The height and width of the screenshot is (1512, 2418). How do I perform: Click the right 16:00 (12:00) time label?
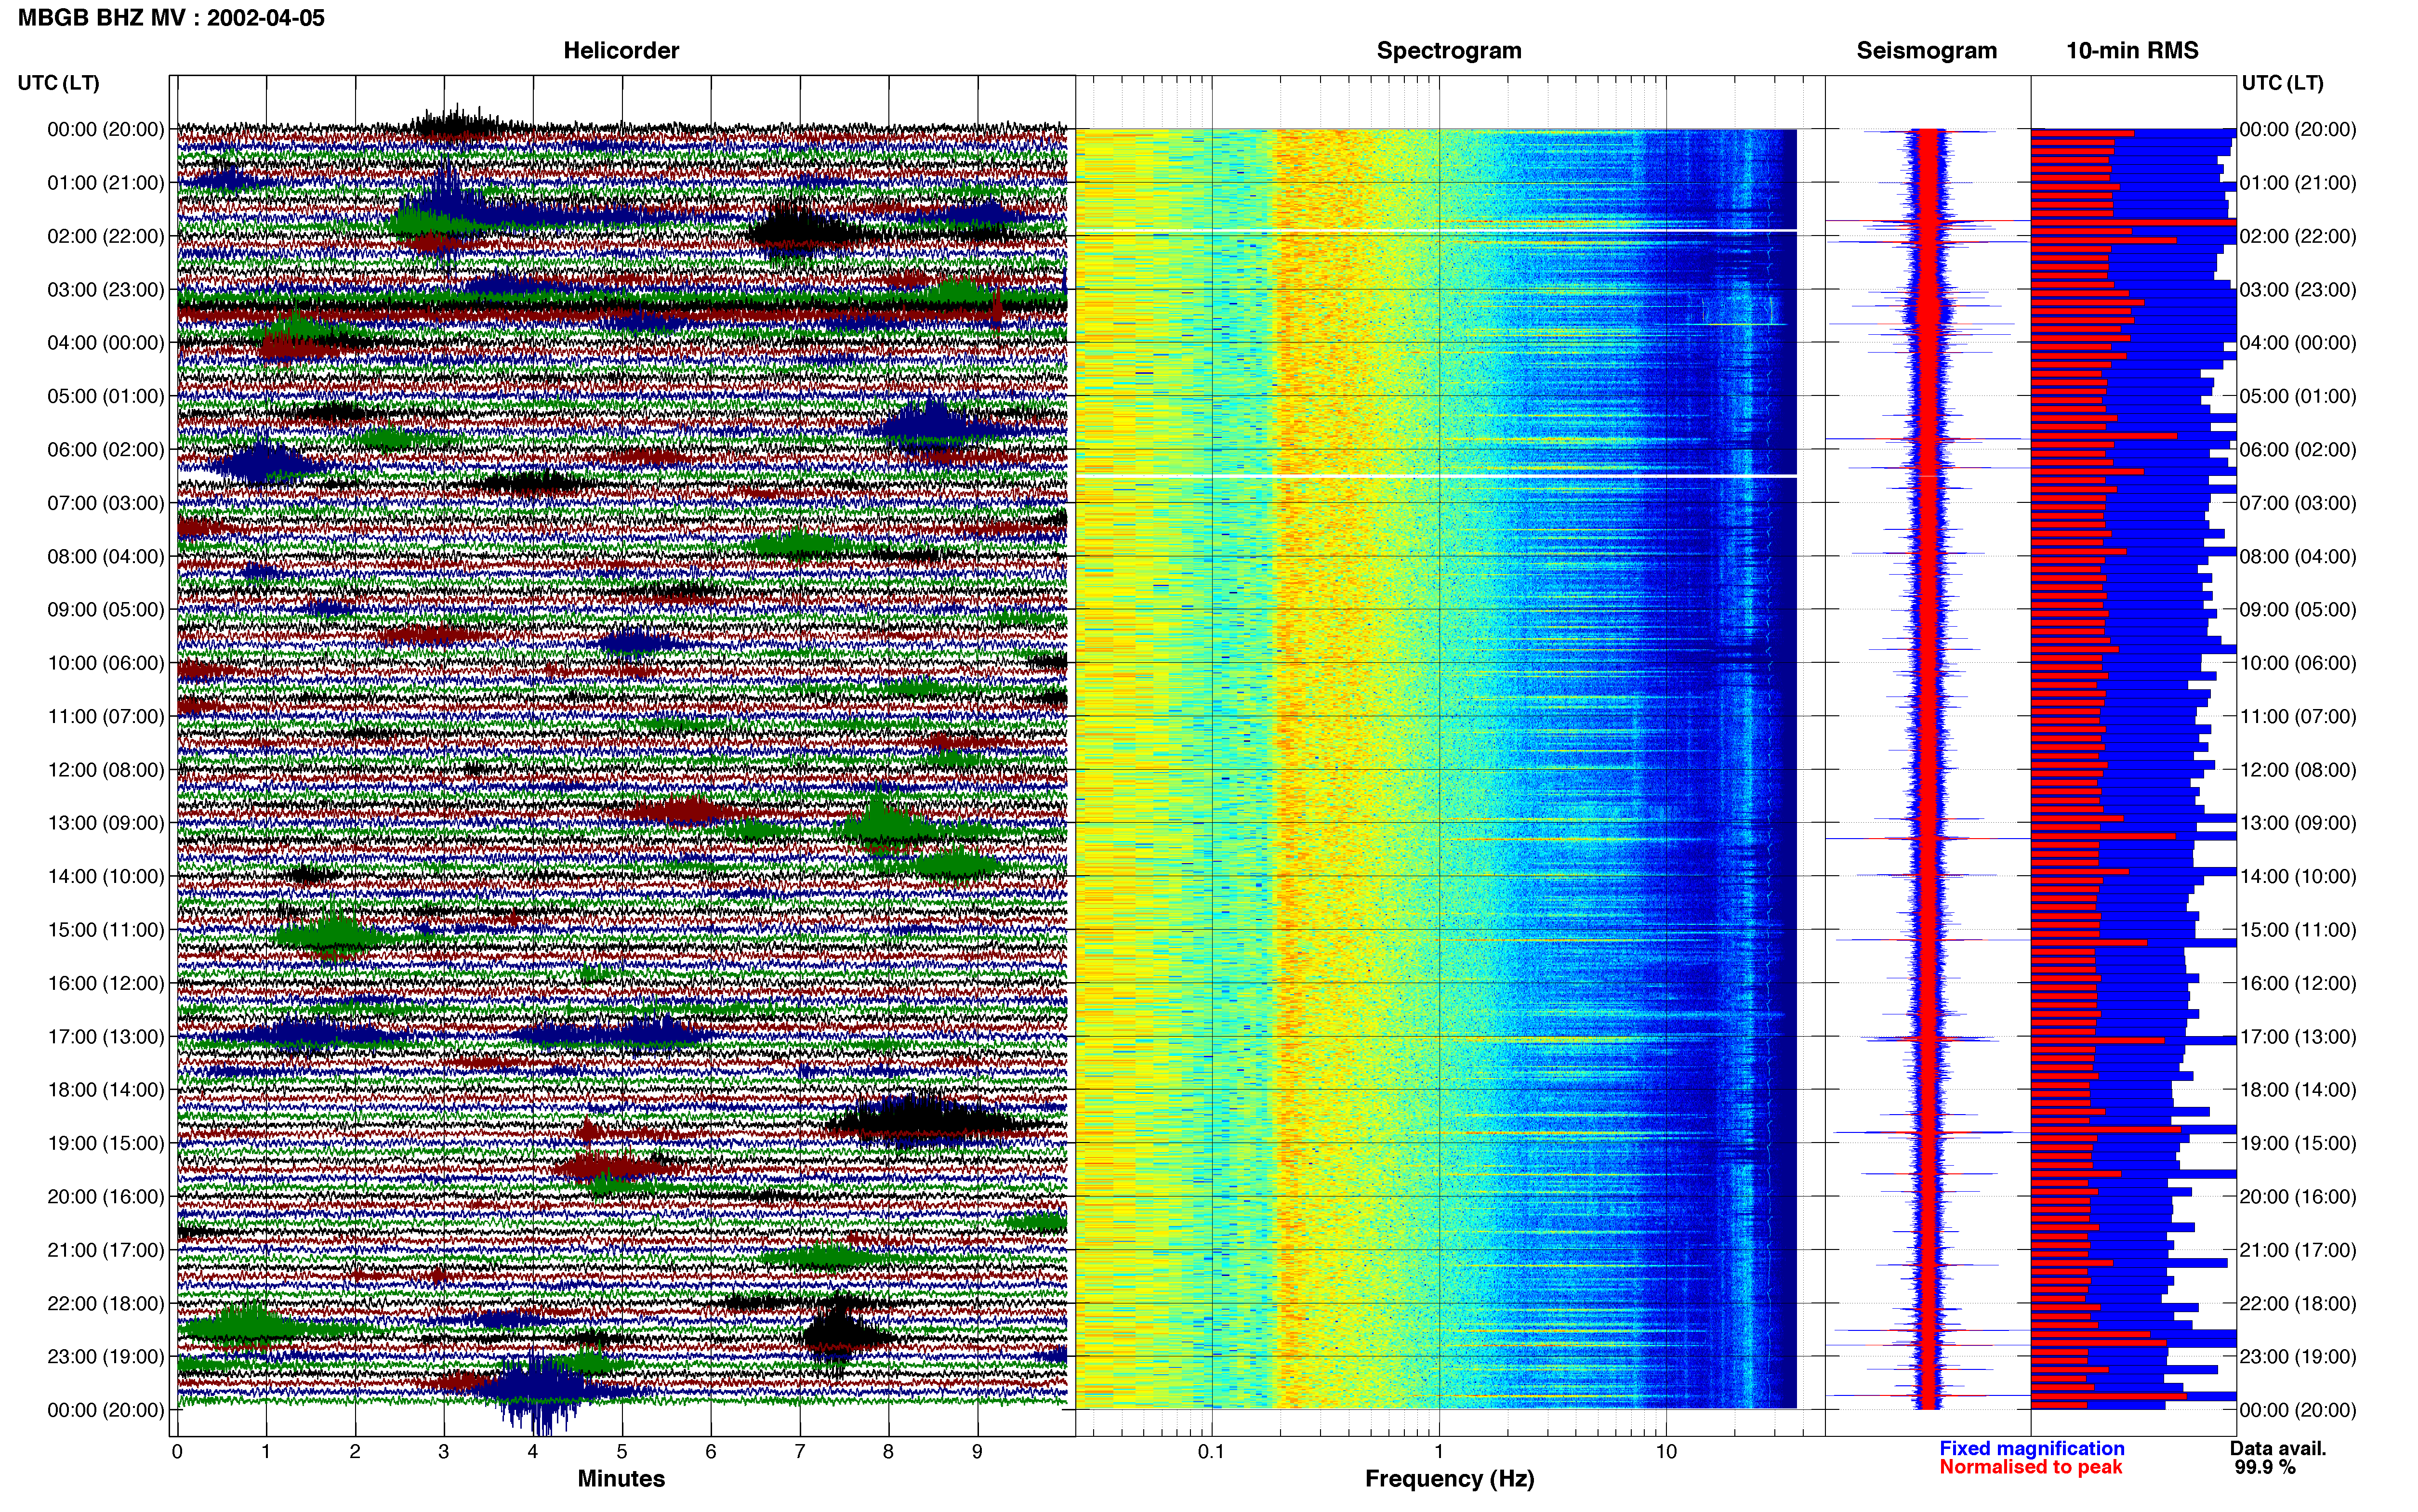pos(2298,983)
